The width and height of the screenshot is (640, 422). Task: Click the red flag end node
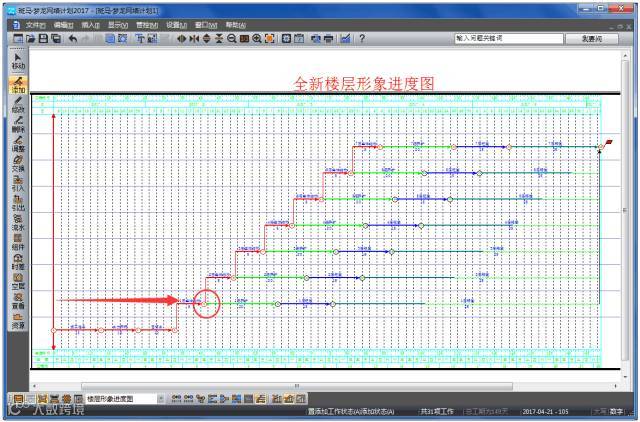609,142
